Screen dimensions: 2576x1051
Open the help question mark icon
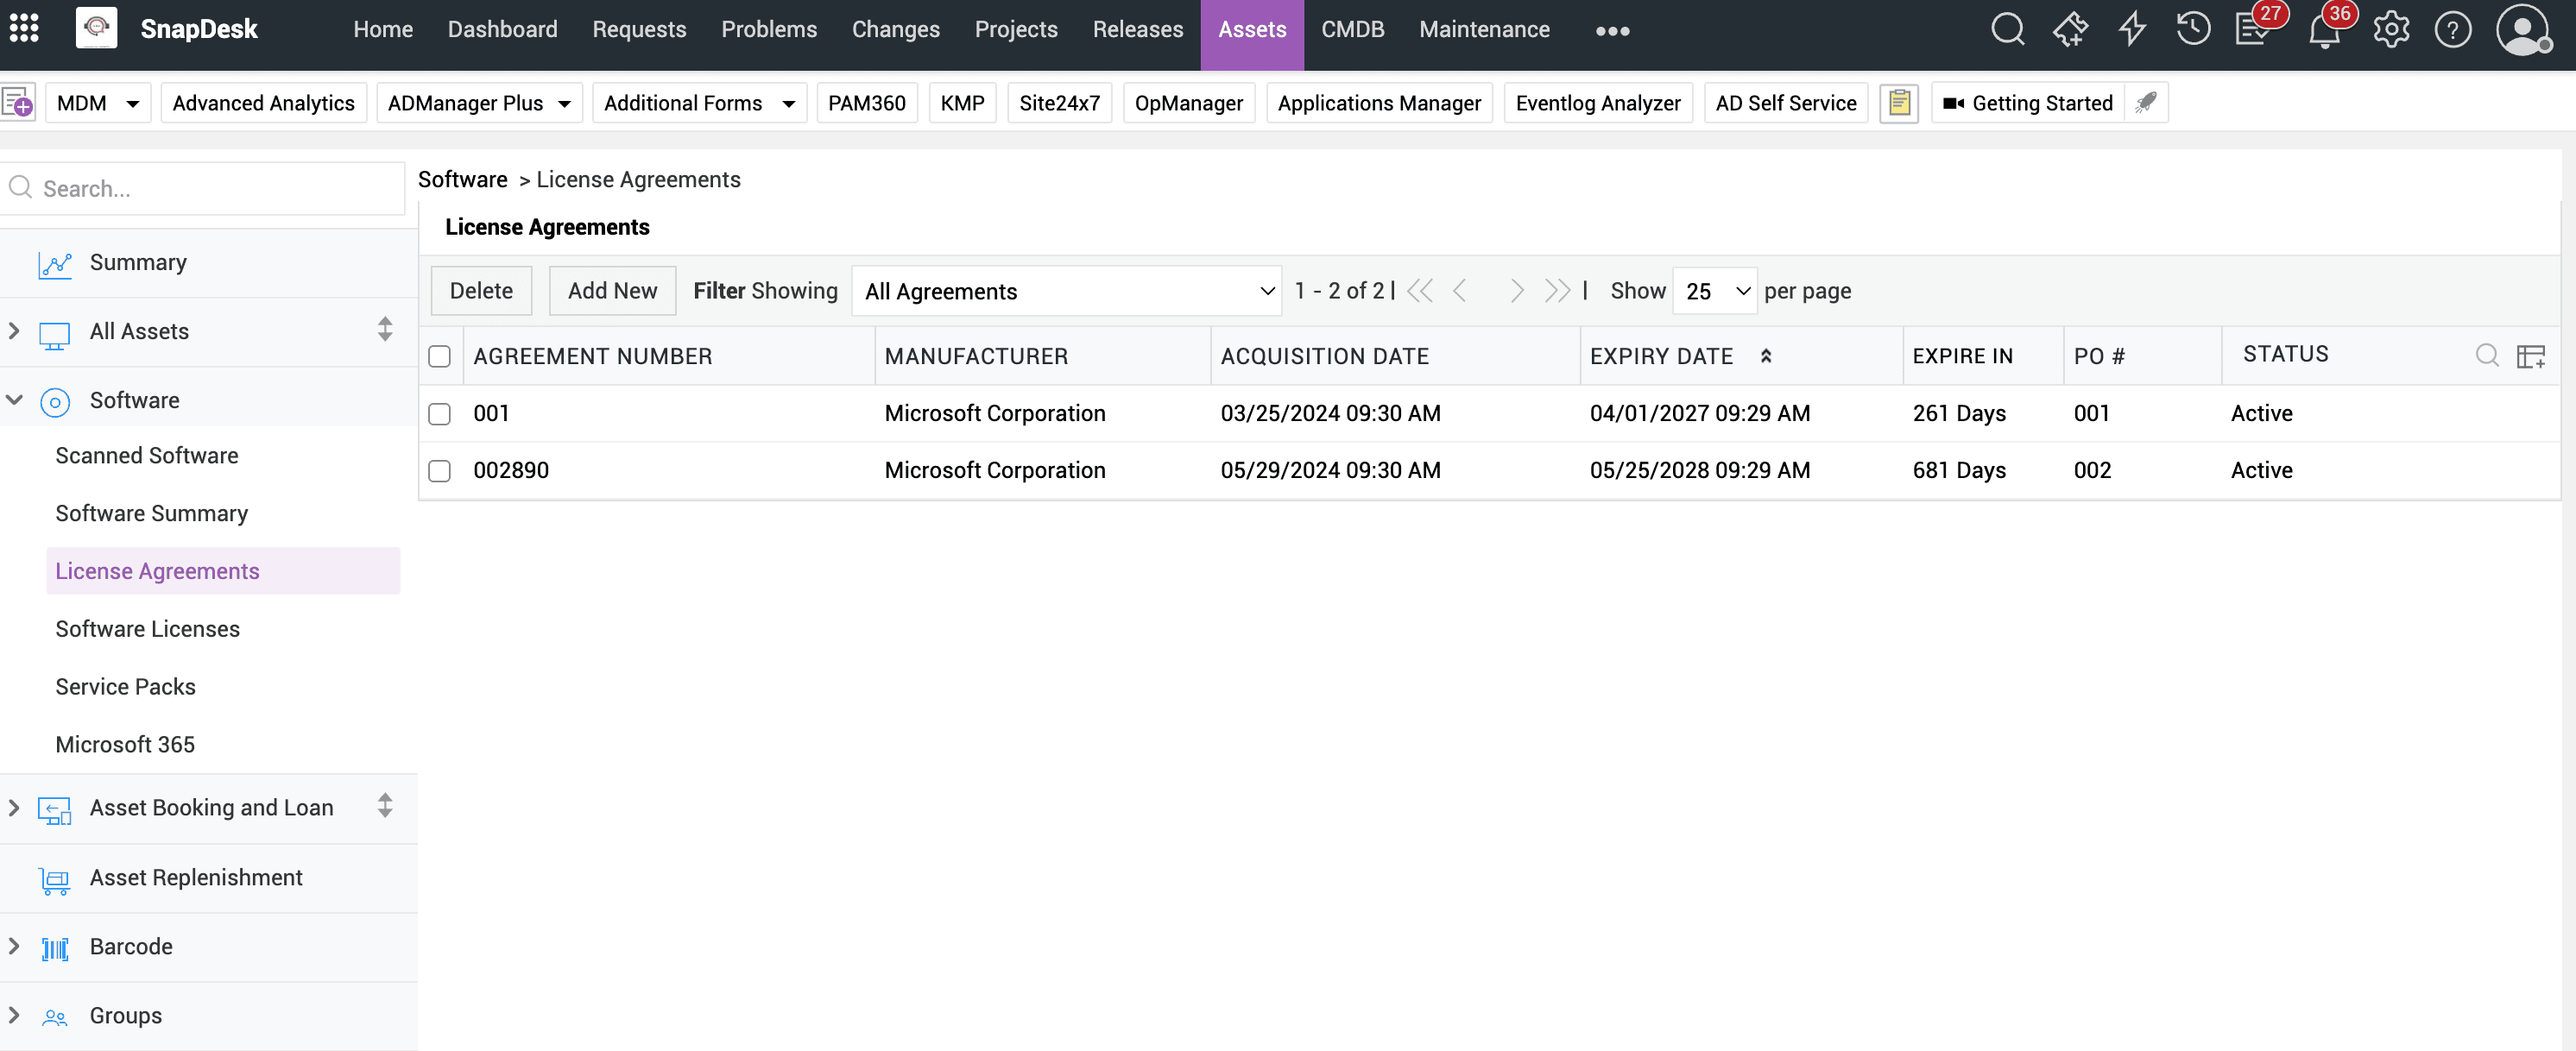pos(2452,29)
